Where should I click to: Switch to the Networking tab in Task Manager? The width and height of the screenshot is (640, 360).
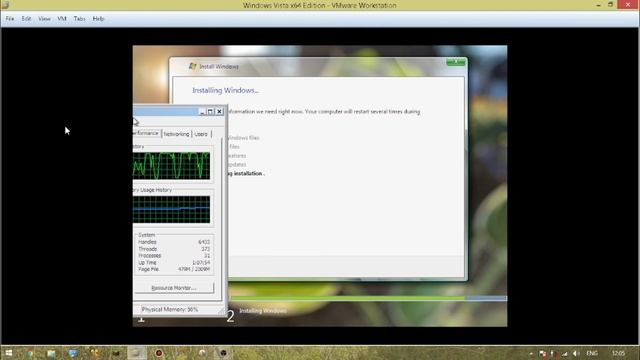(x=176, y=134)
